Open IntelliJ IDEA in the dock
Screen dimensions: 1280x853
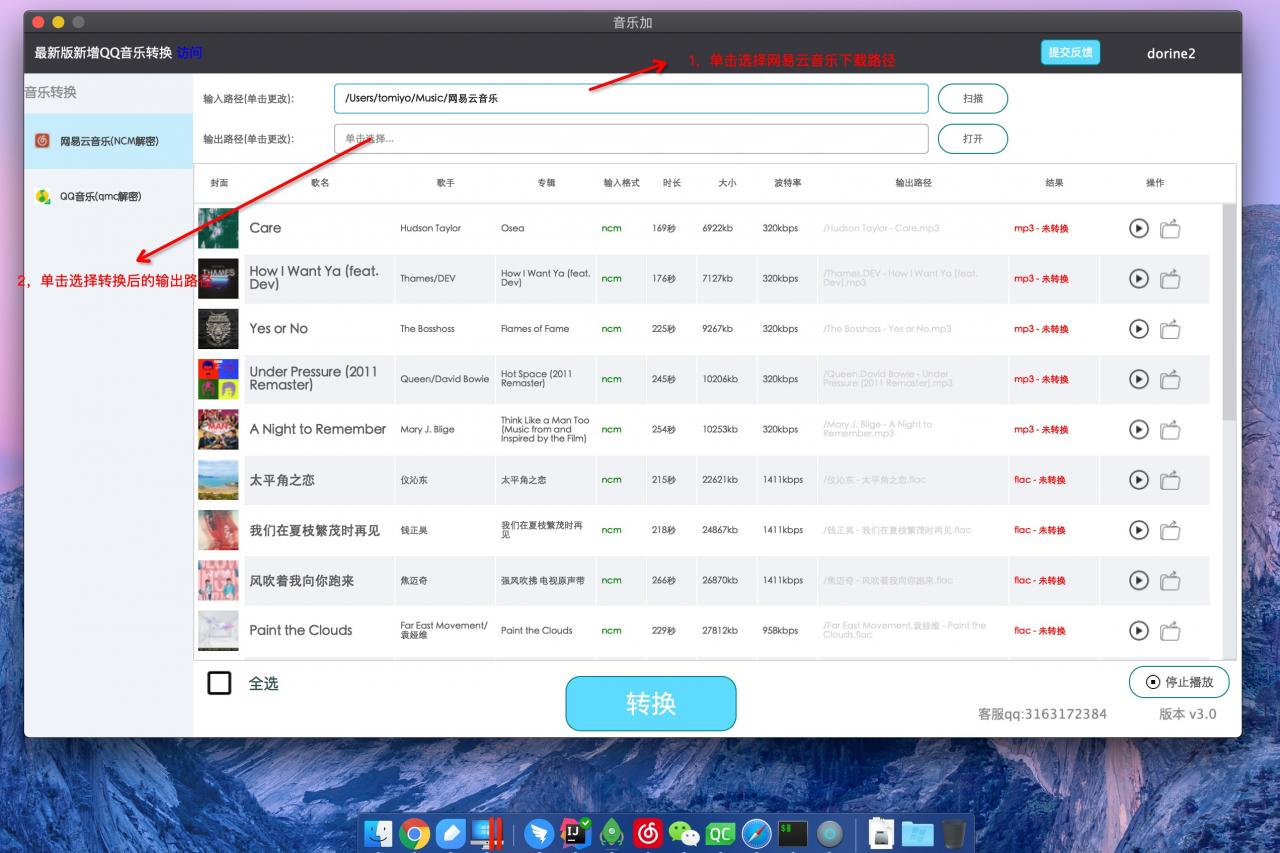575,833
